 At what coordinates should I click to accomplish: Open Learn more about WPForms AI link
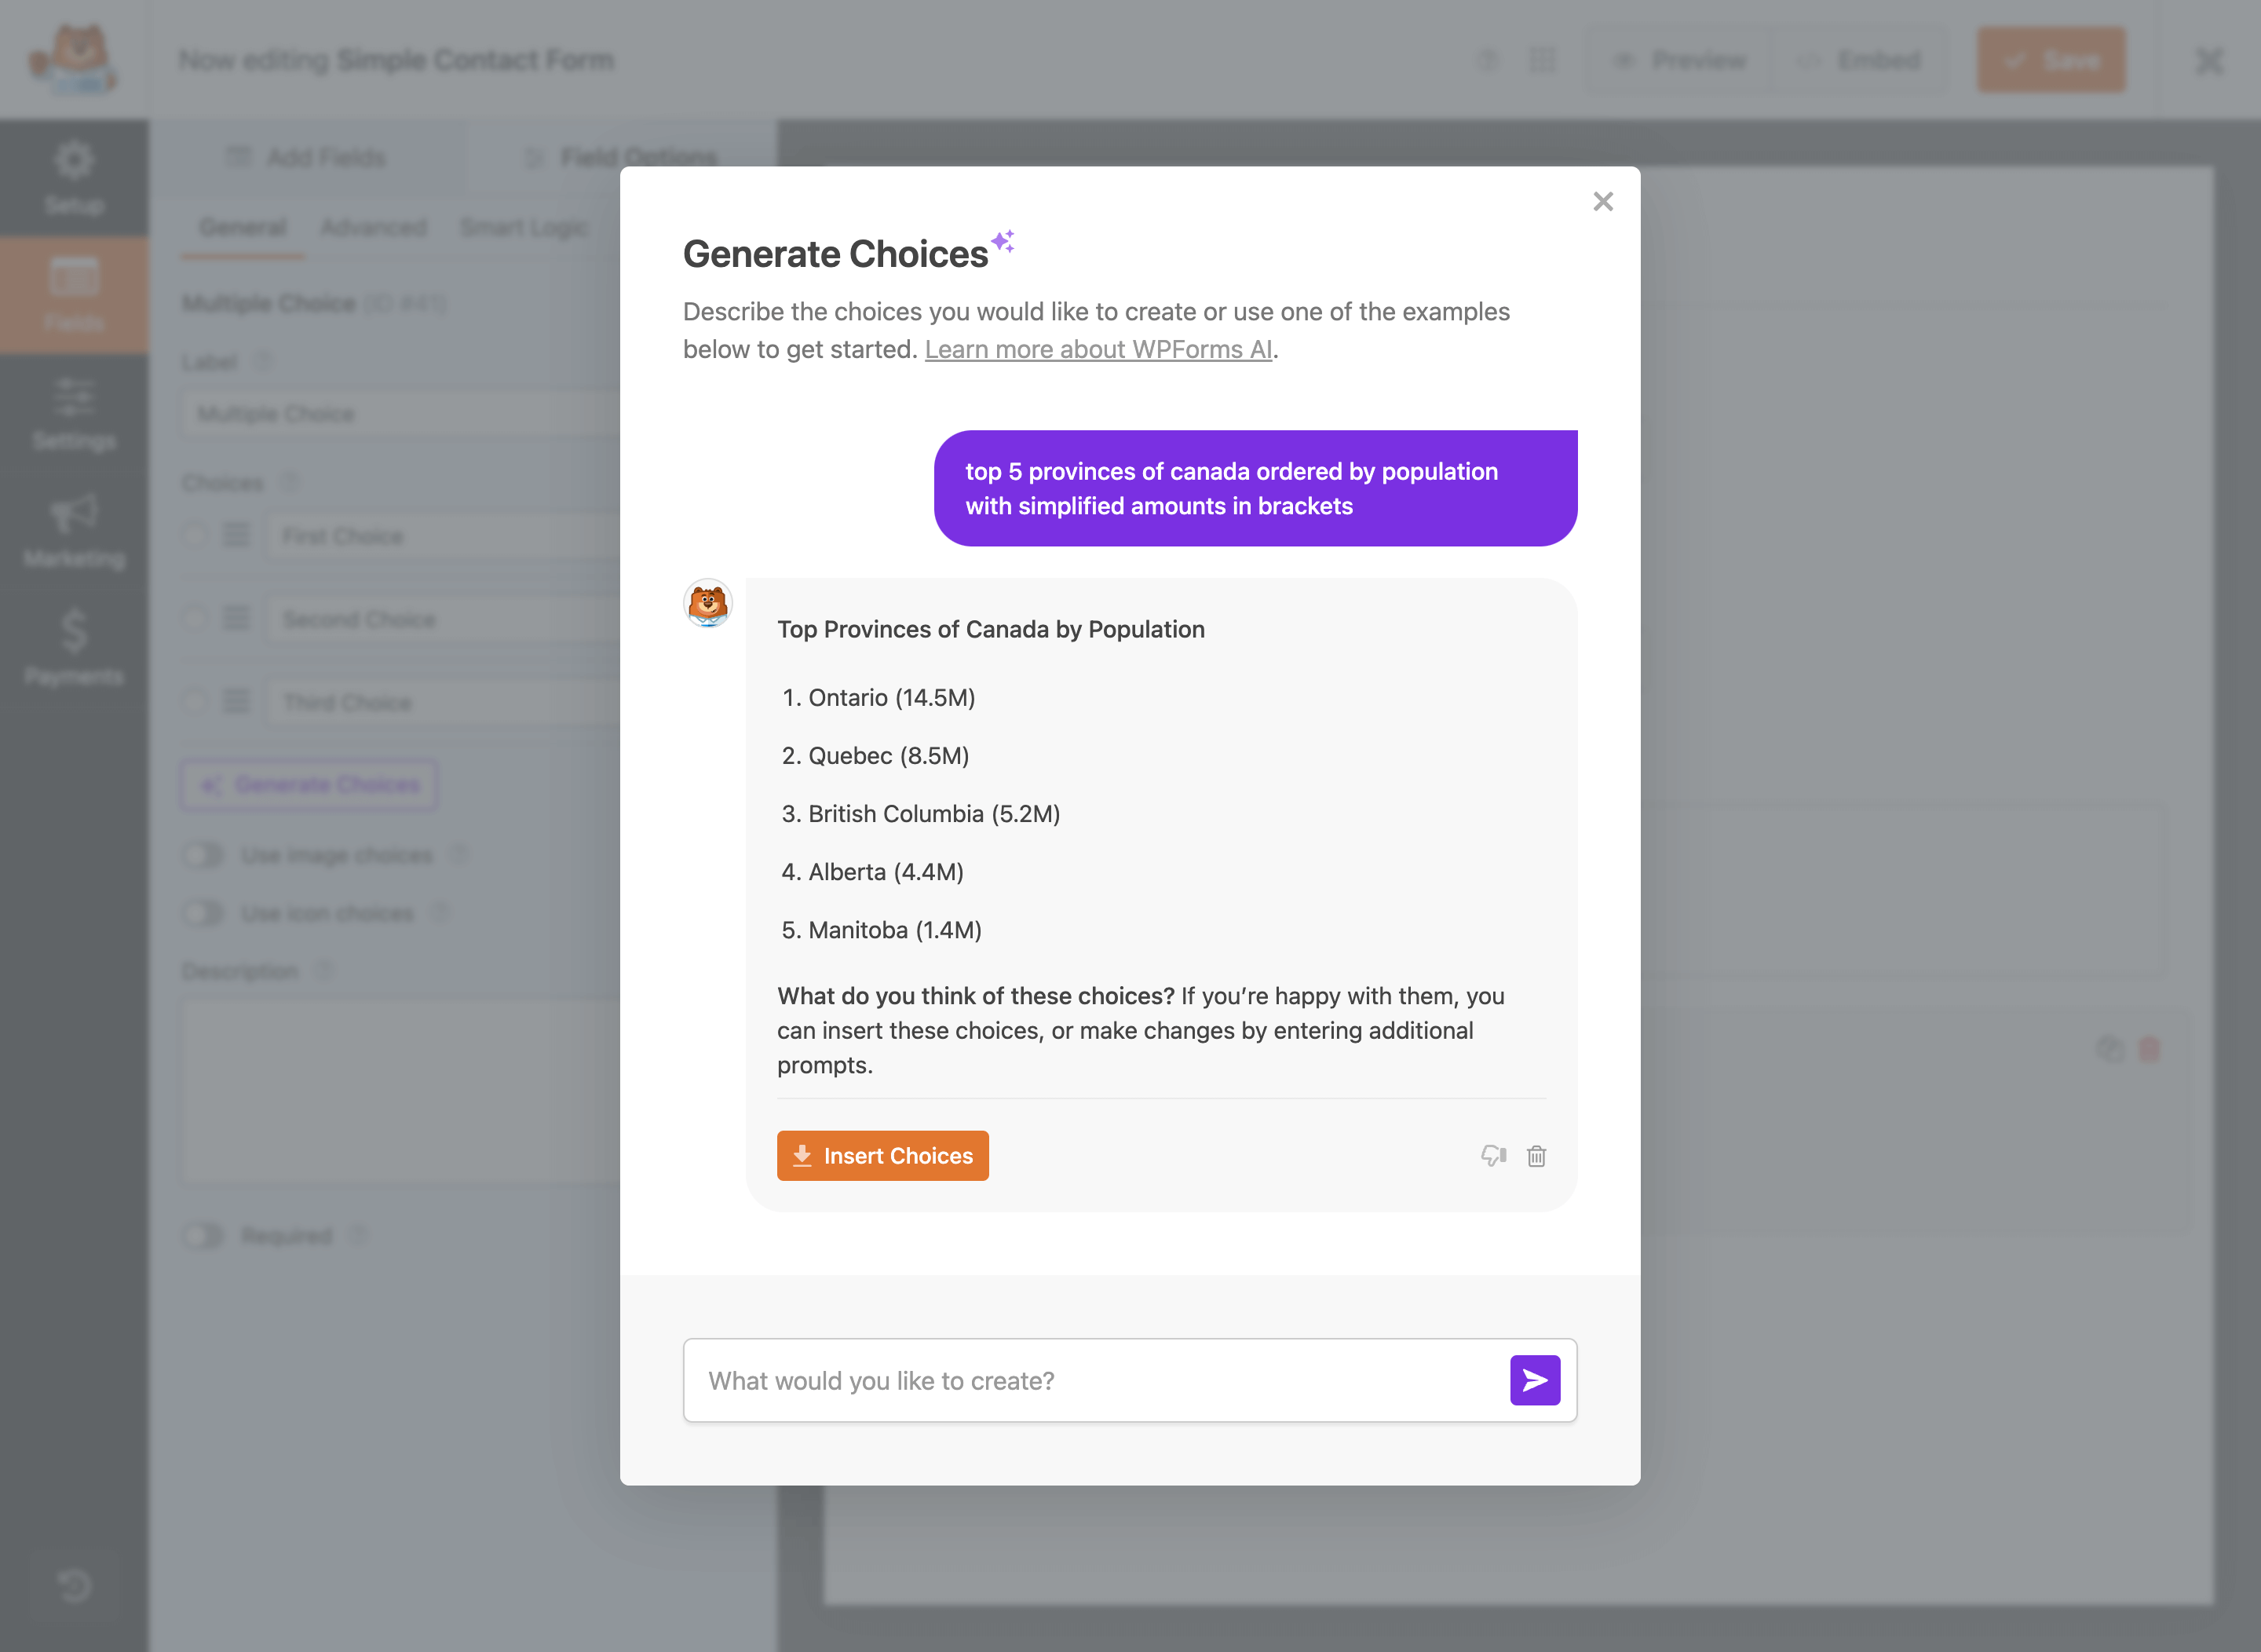click(x=1098, y=349)
